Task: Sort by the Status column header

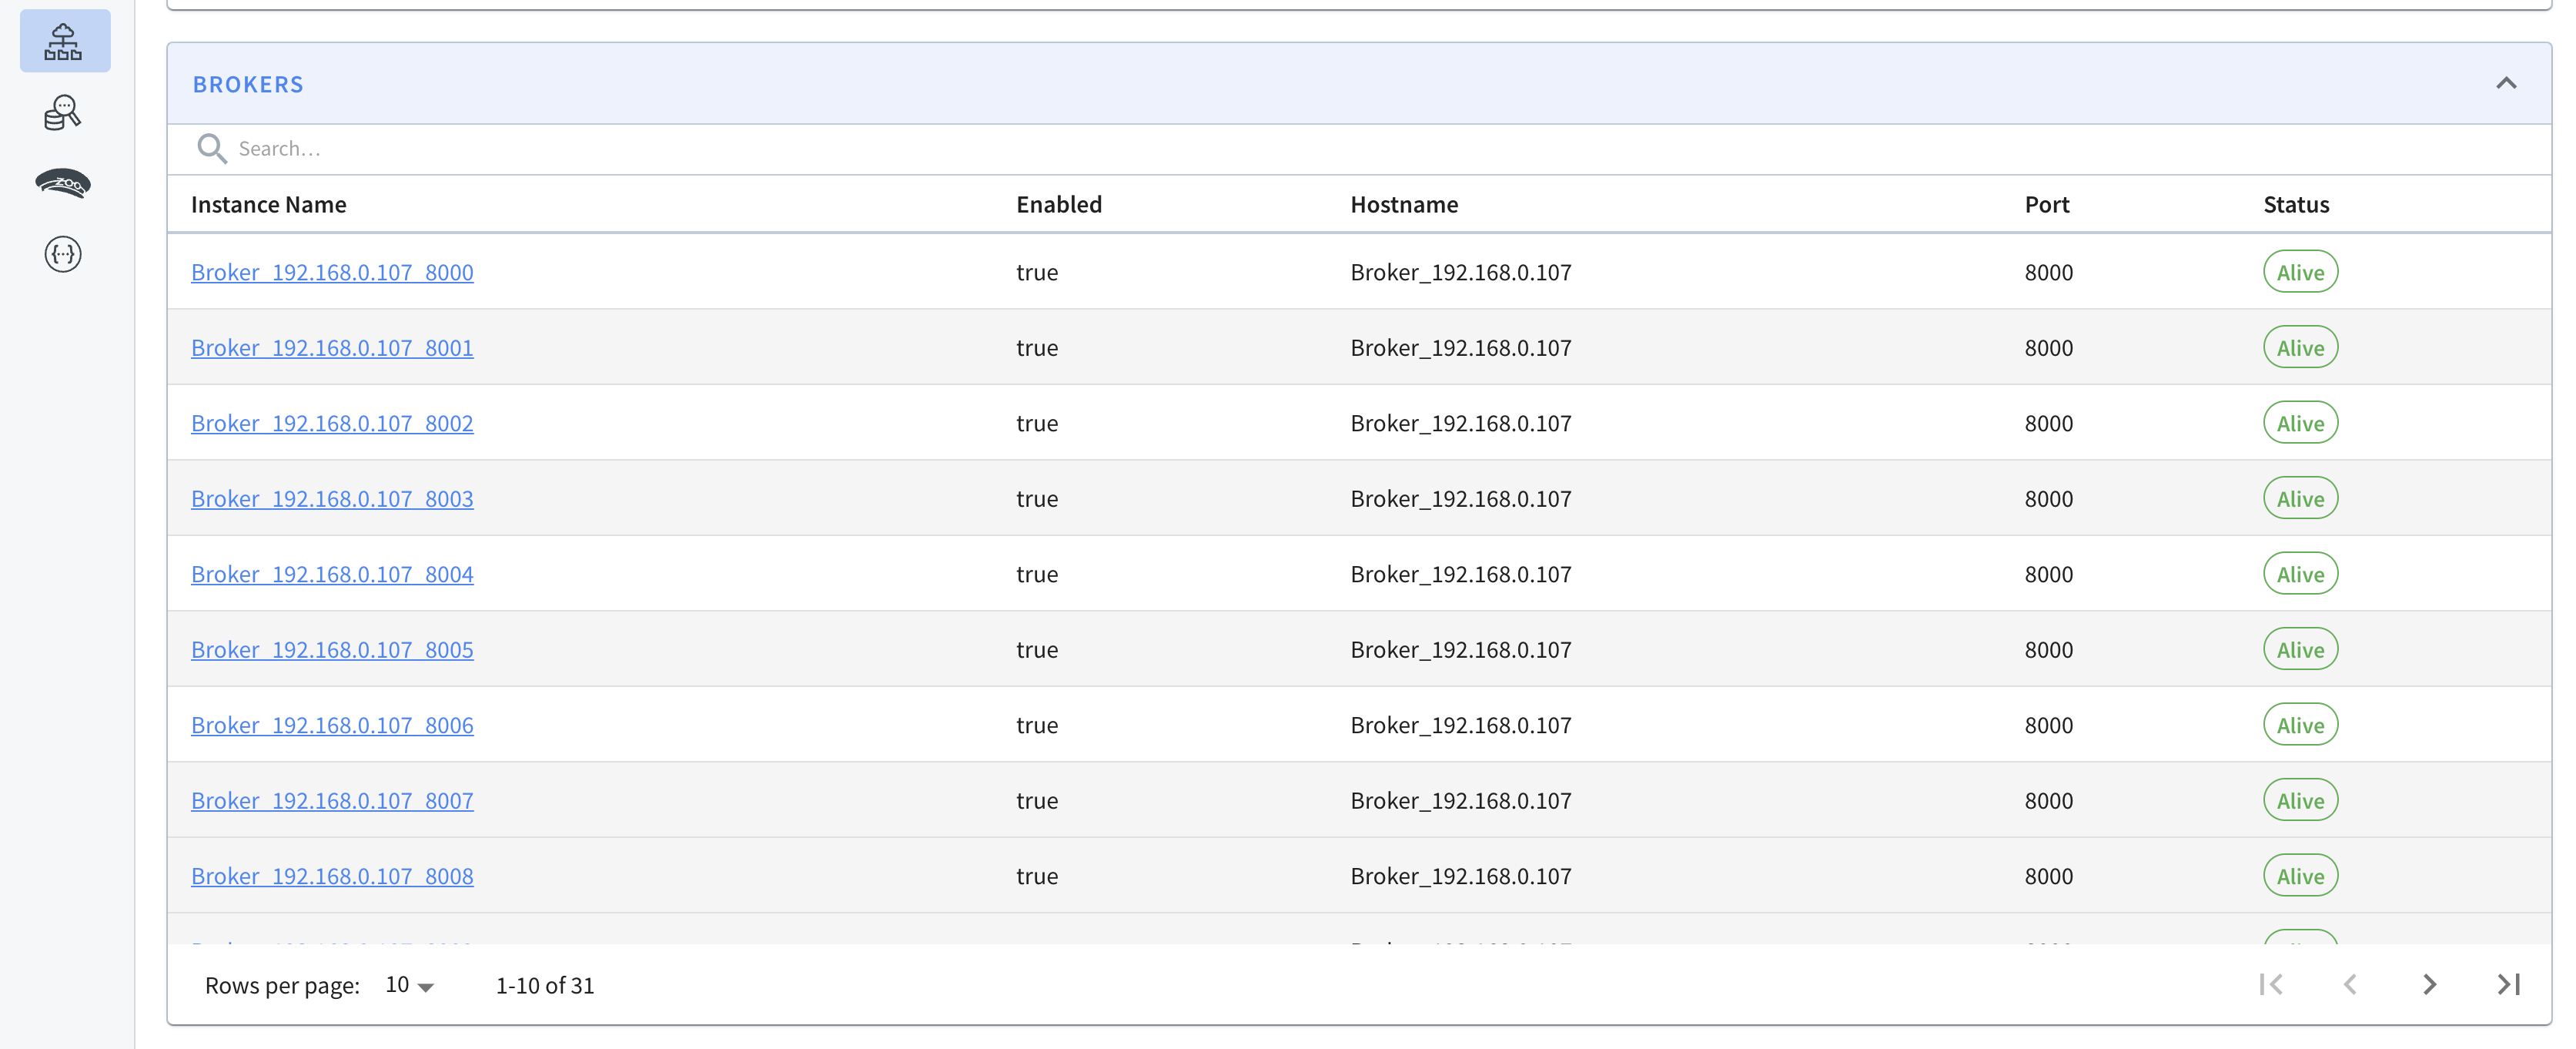Action: tap(2296, 204)
